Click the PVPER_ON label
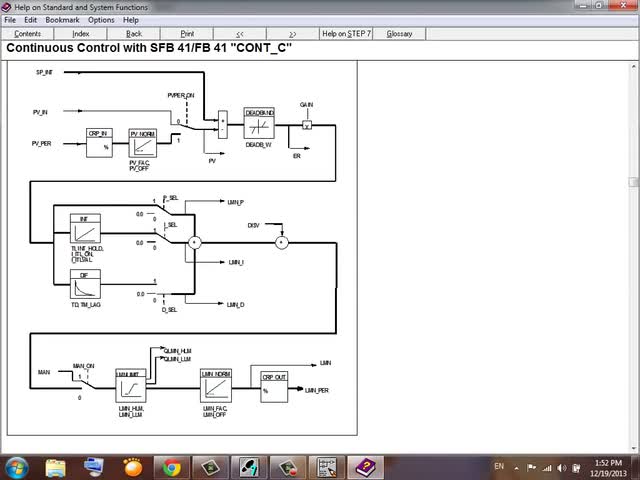This screenshot has height=480, width=640. tap(181, 96)
